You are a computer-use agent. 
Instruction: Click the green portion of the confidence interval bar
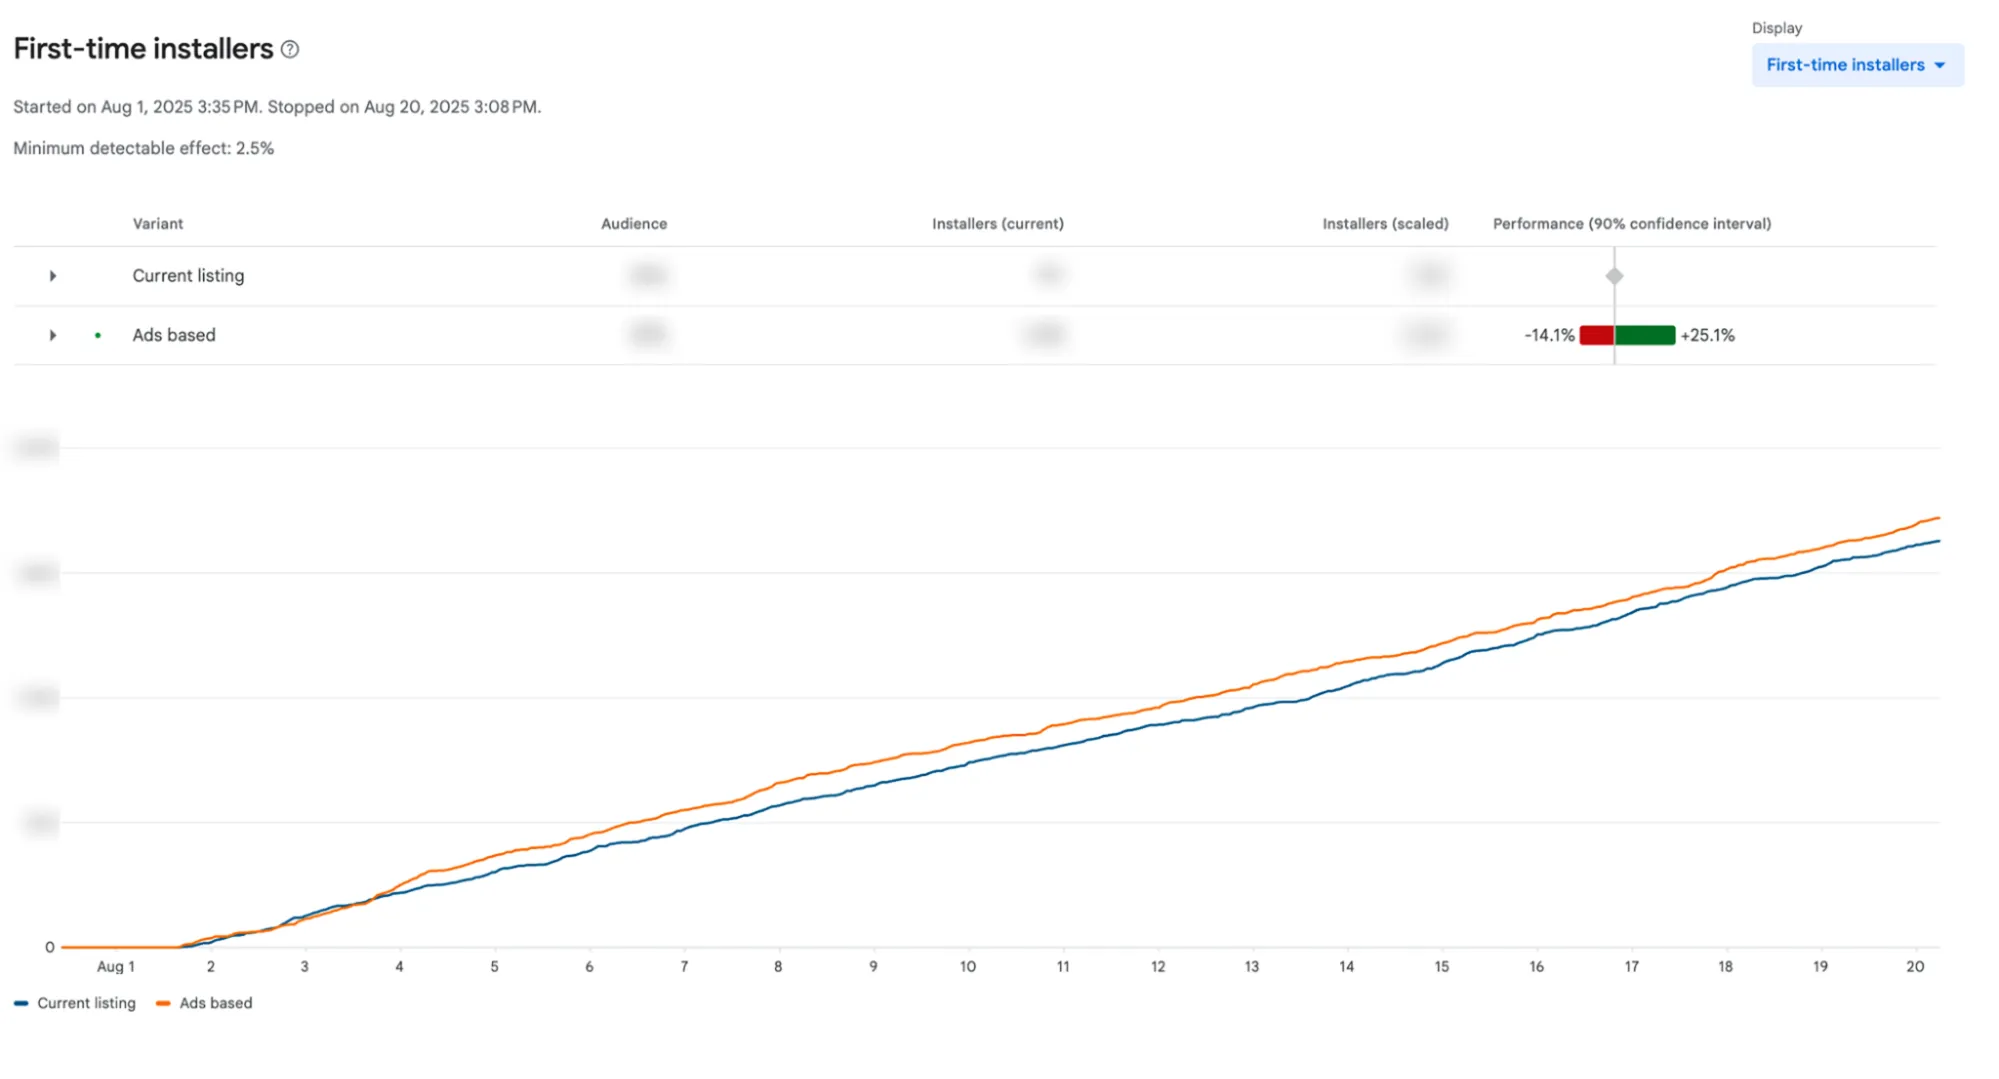point(1644,335)
